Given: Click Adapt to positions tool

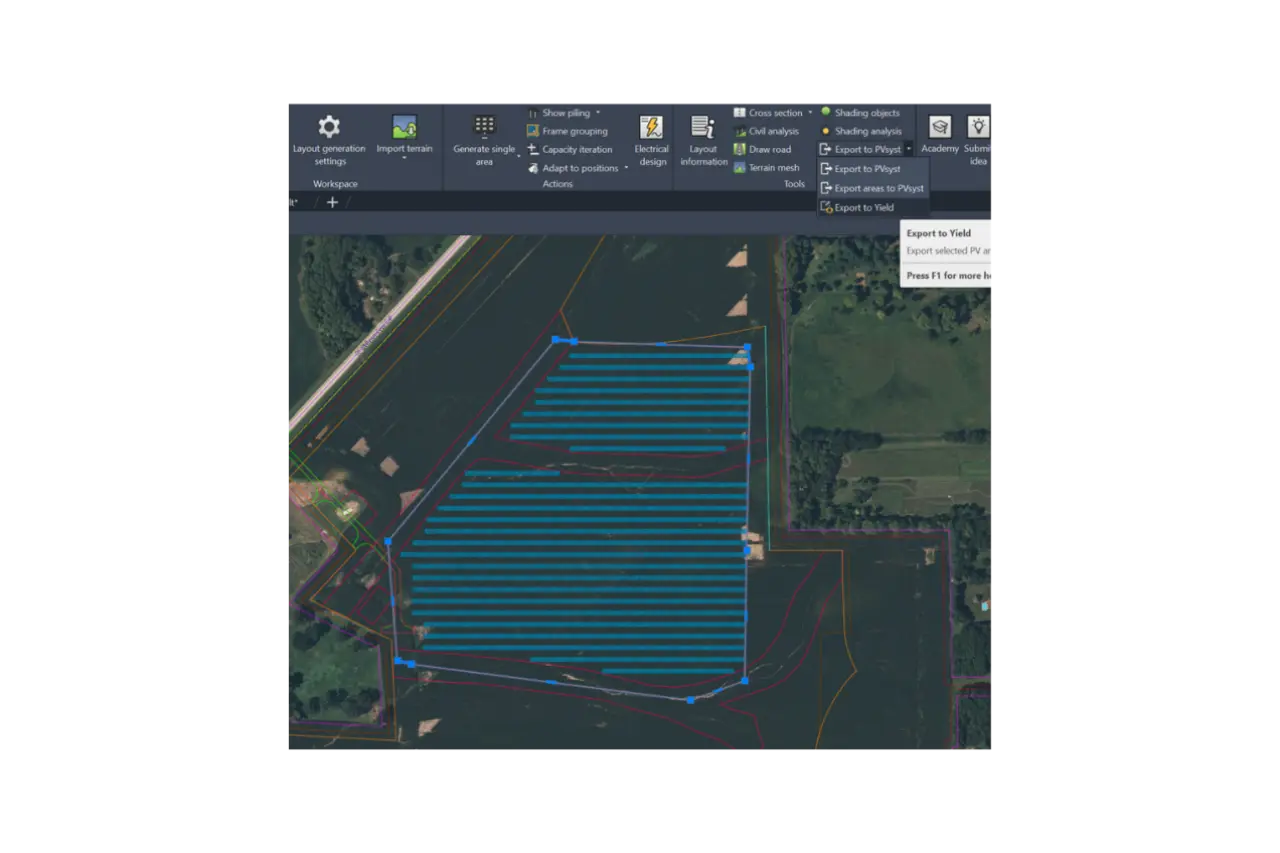Looking at the screenshot, I should pyautogui.click(x=573, y=168).
